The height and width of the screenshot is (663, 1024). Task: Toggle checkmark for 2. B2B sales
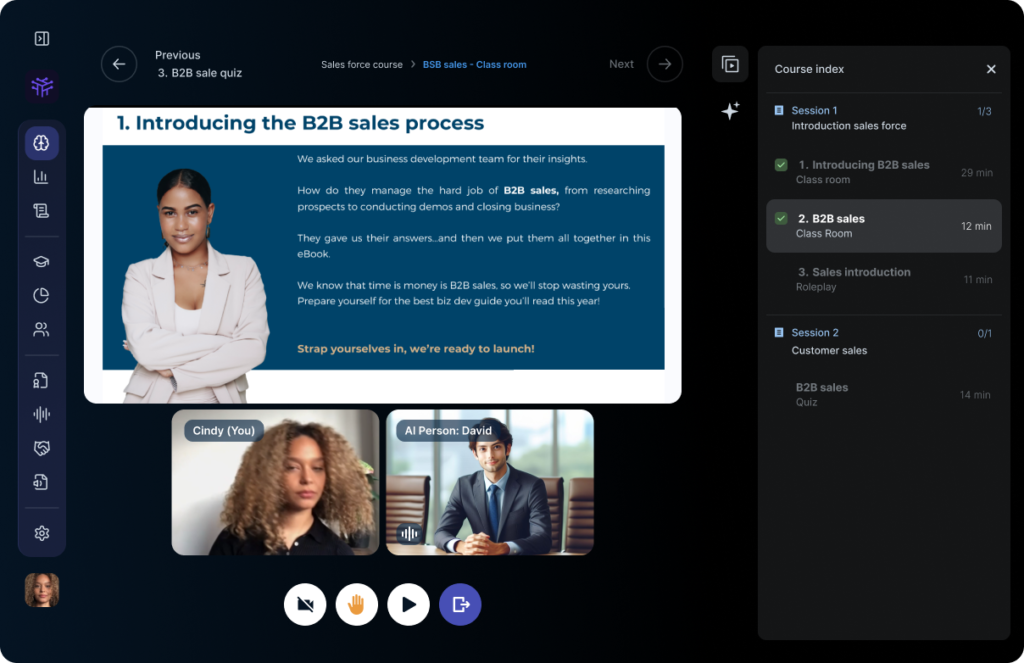tap(781, 218)
